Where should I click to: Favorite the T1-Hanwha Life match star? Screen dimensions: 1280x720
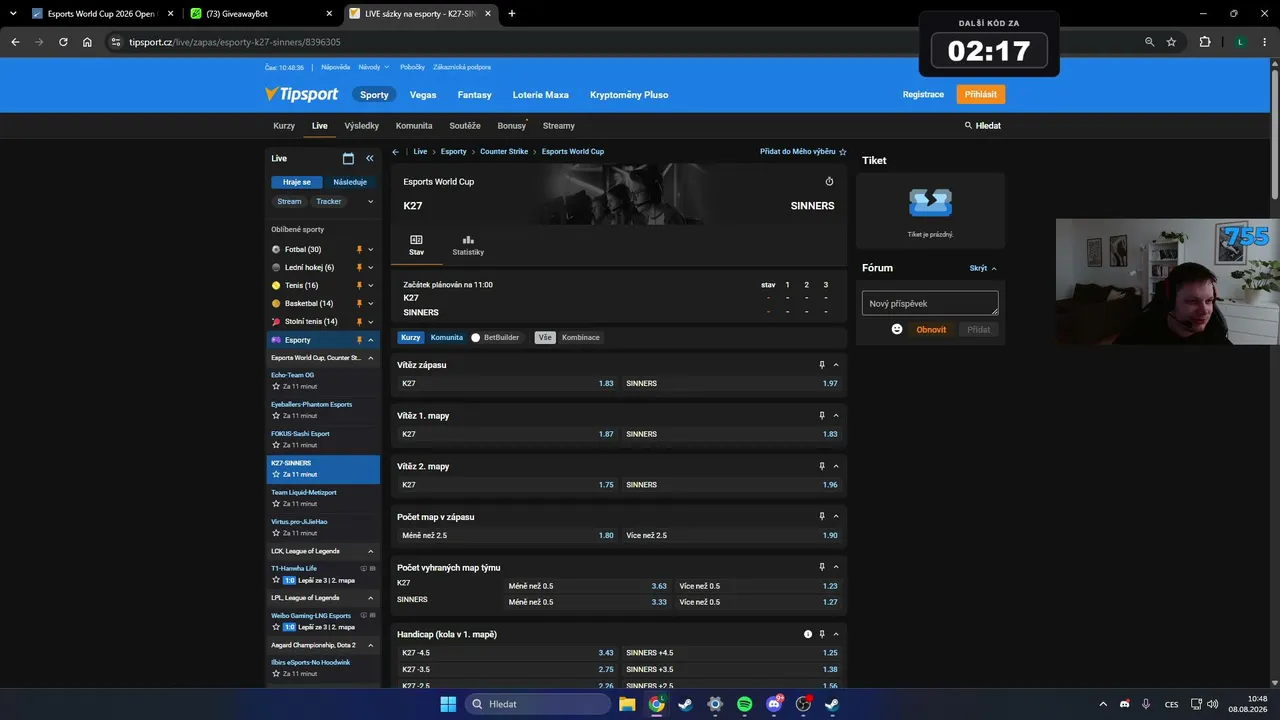click(x=276, y=580)
